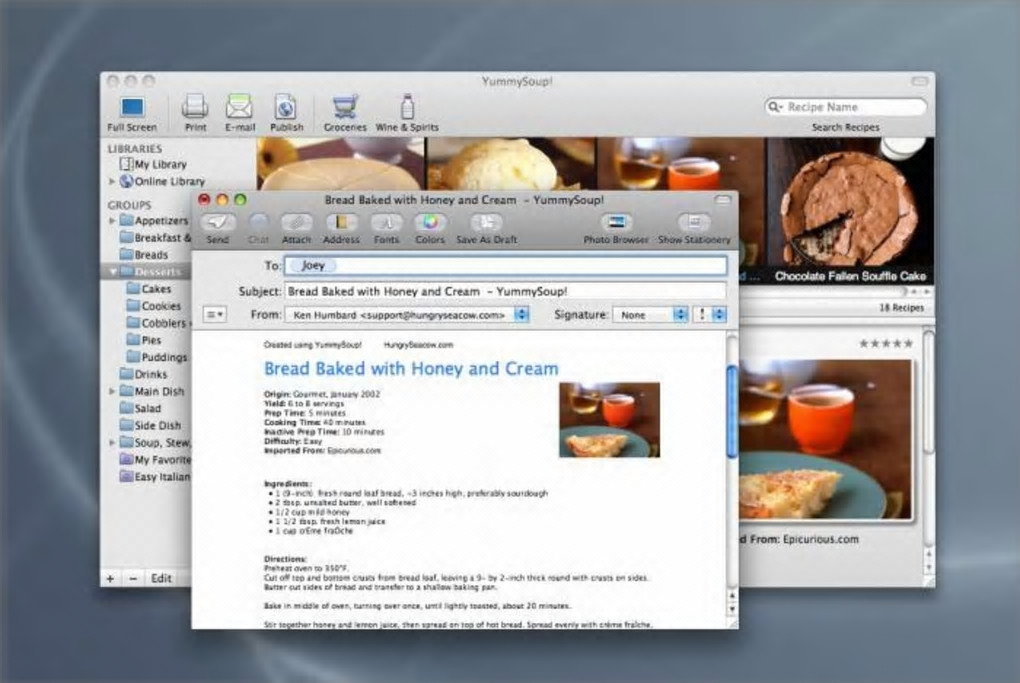Click the YummySoup toolbar toggle pill button

919,81
